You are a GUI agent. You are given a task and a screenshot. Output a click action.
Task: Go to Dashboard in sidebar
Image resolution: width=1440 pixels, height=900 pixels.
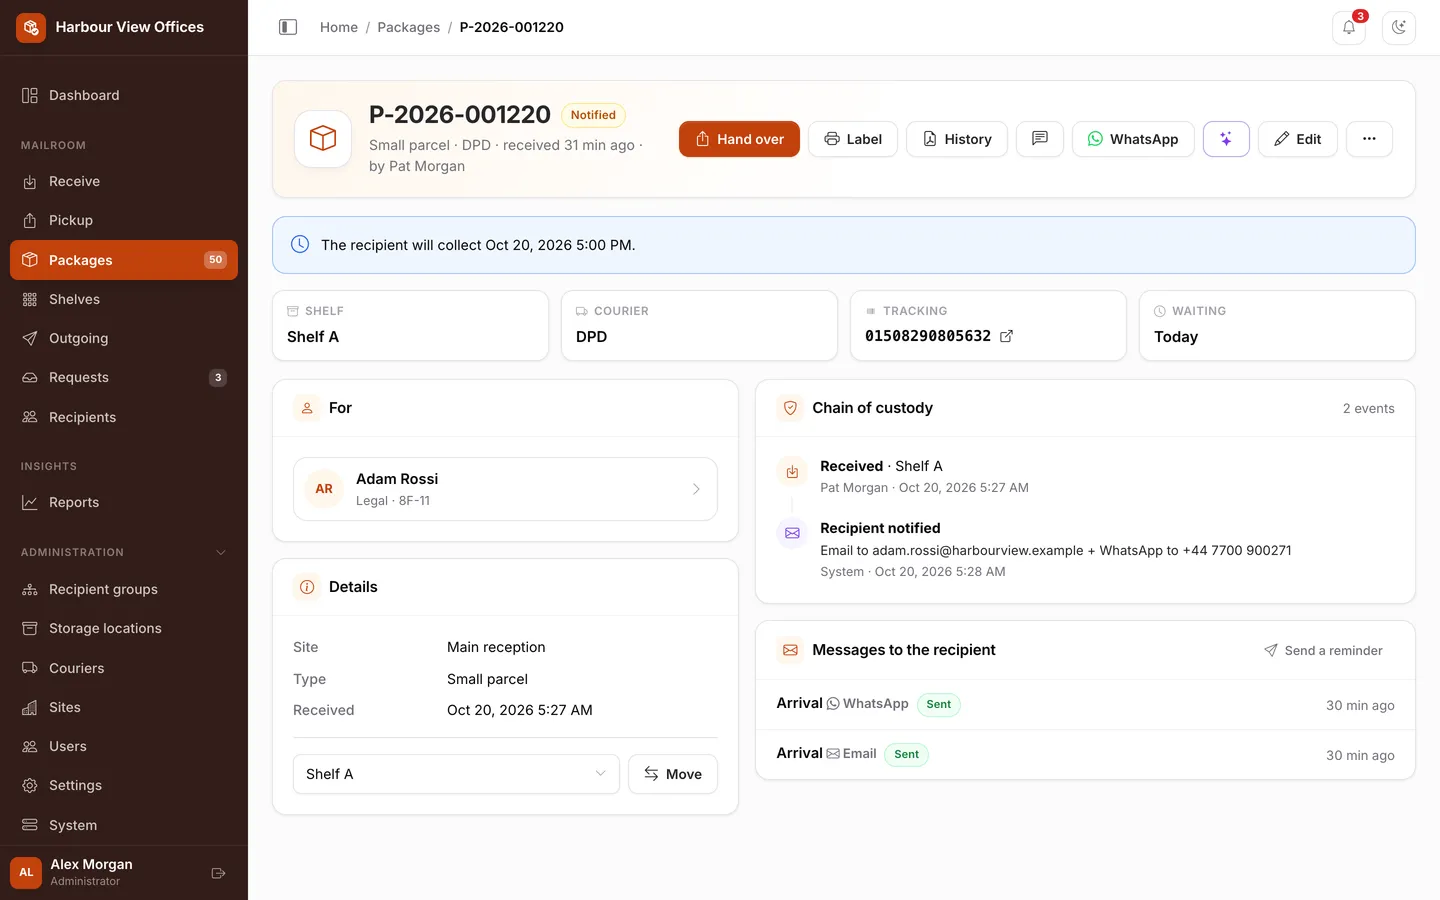pos(124,95)
